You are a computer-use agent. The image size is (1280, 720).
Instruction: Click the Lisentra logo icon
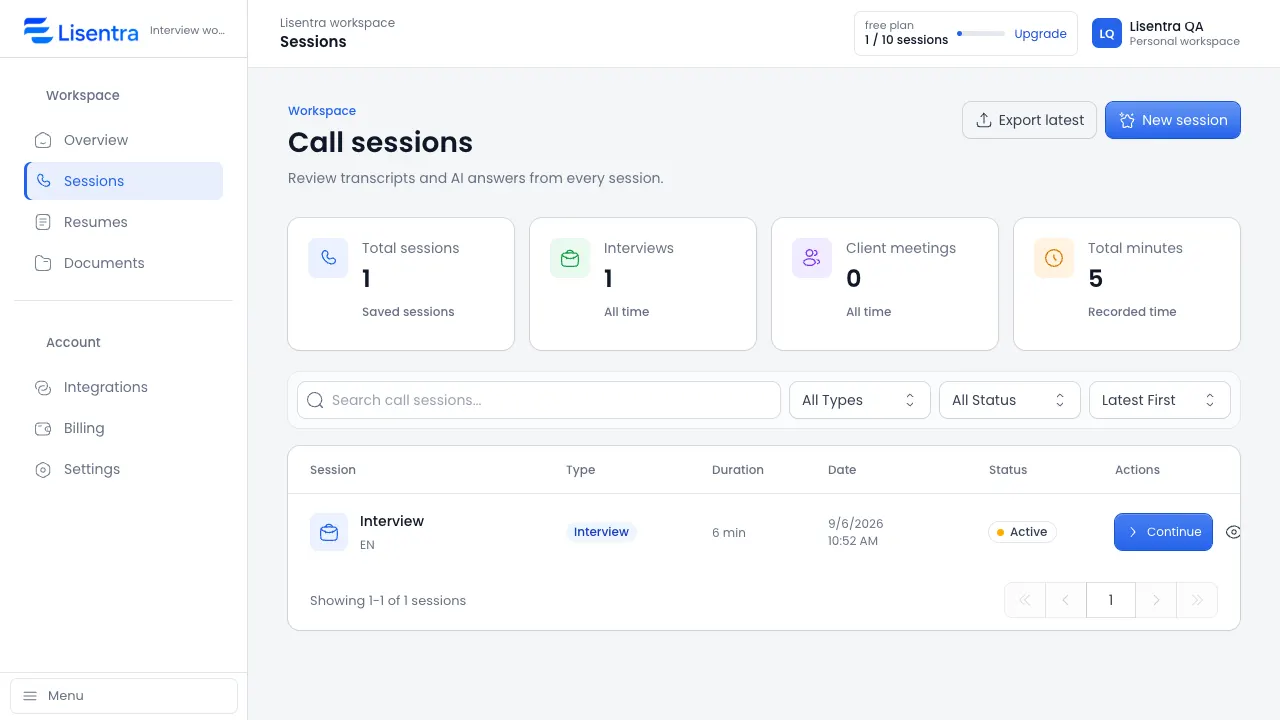[x=38, y=31]
